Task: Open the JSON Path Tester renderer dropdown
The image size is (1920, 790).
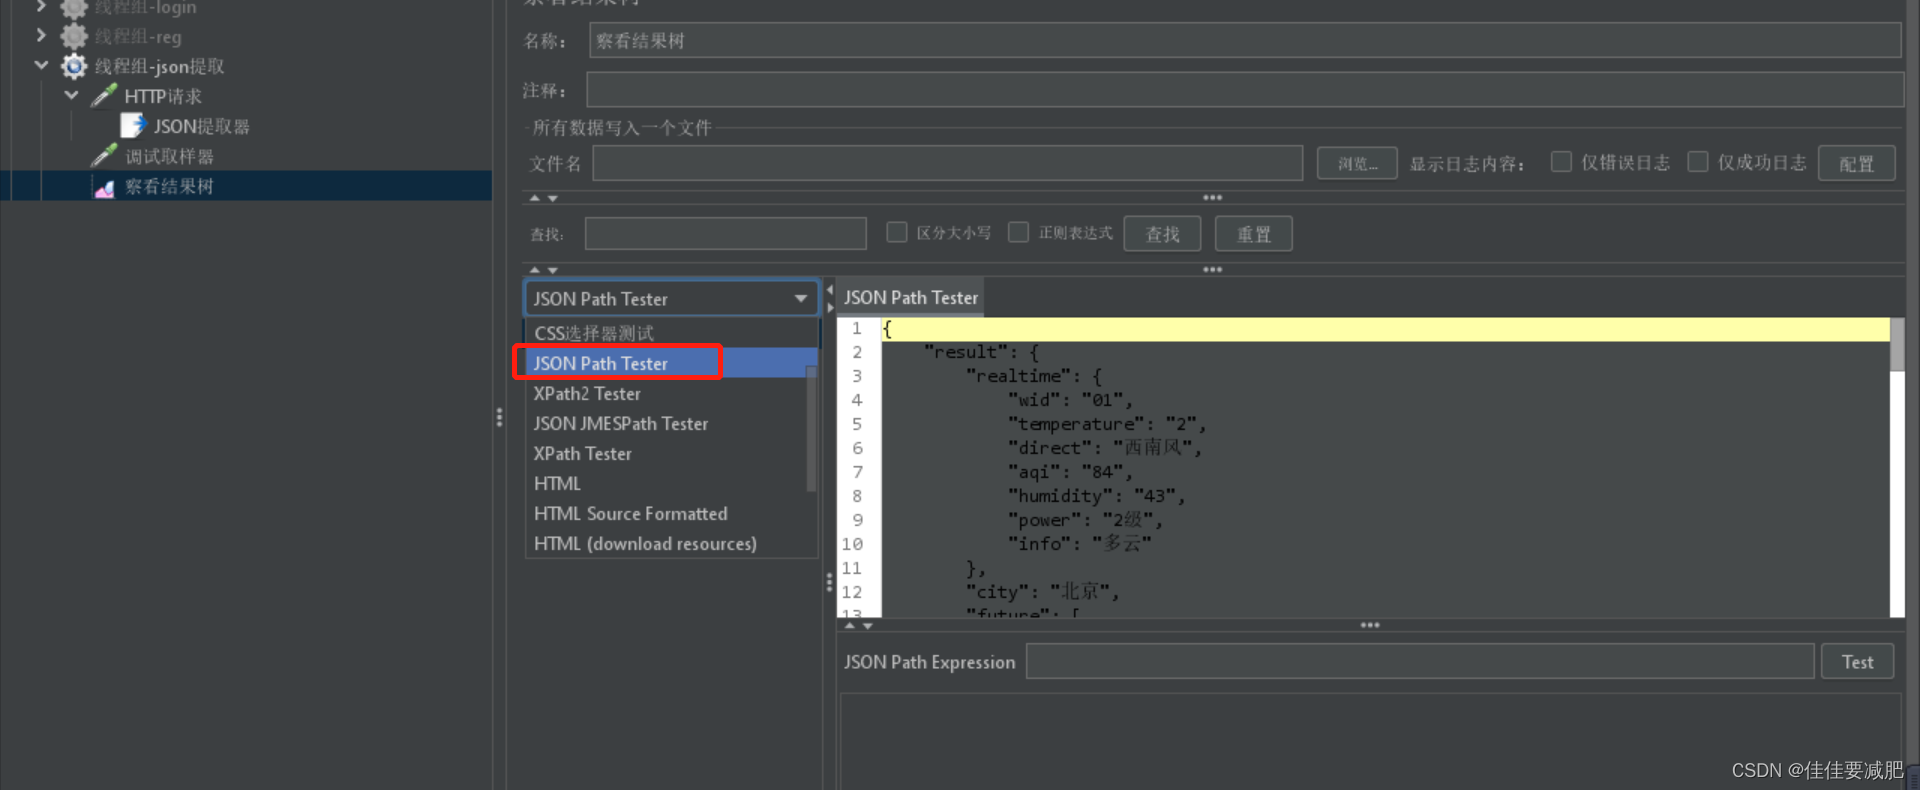Action: [671, 298]
